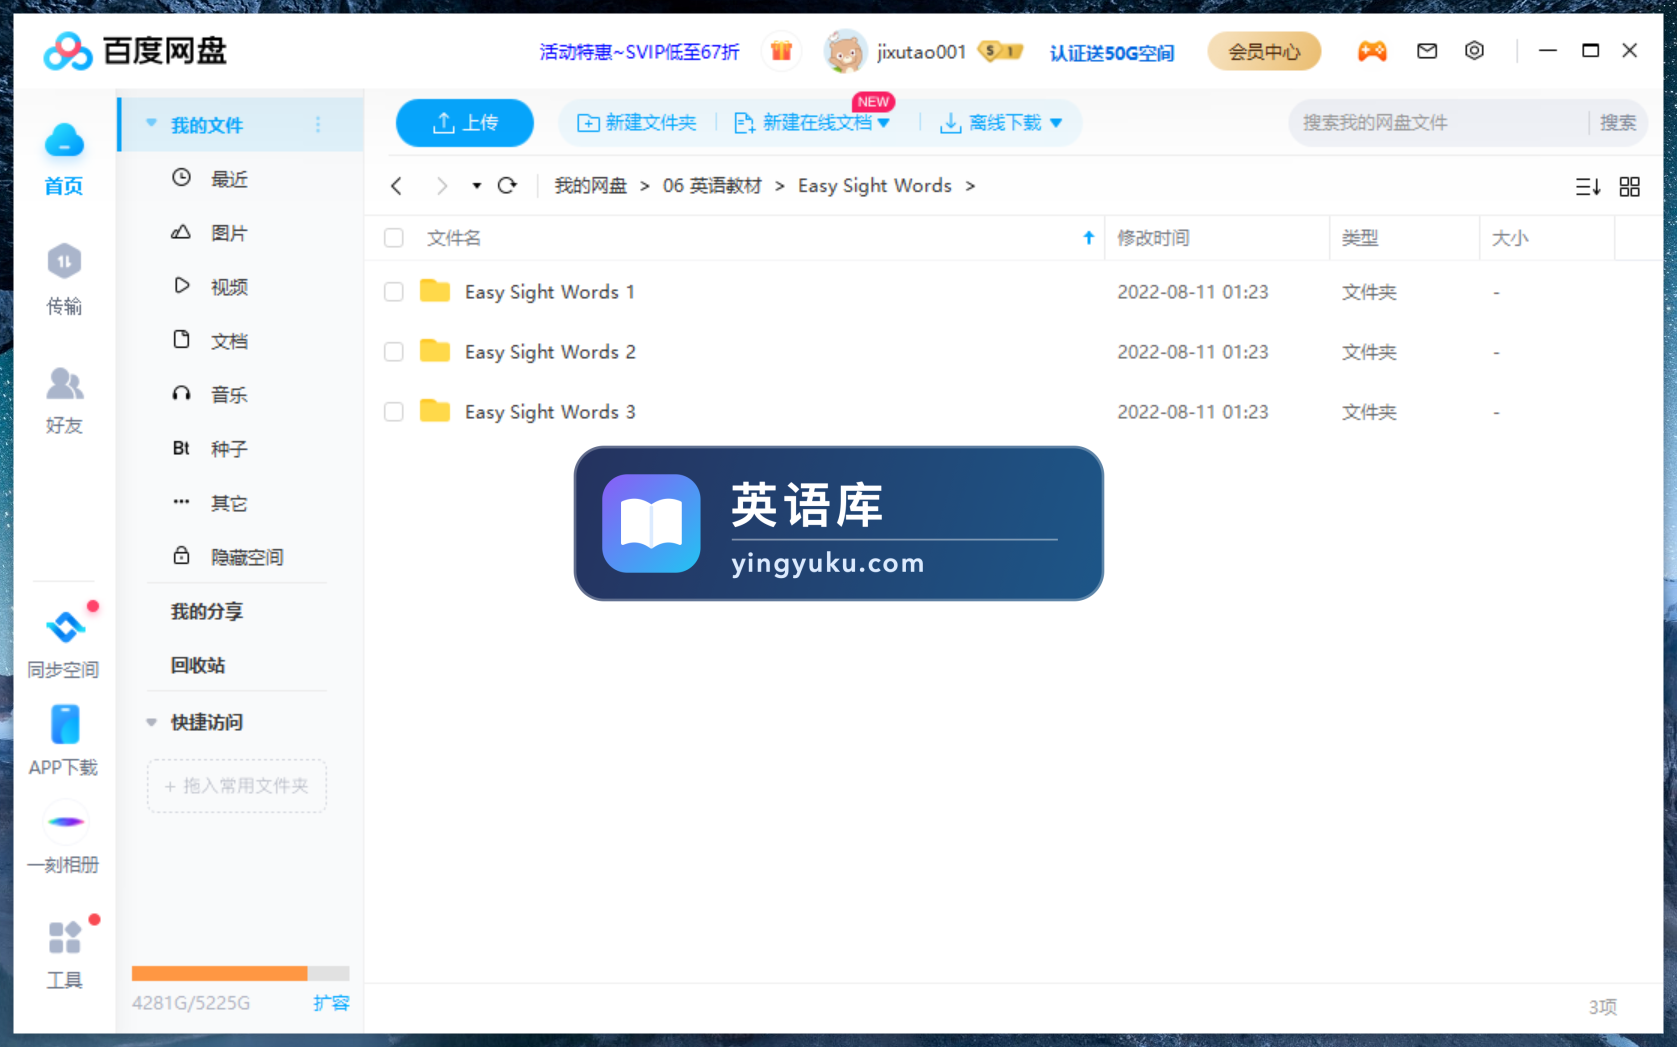Click the 拖入常用文件夹 drop box
The width and height of the screenshot is (1677, 1047).
point(237,786)
